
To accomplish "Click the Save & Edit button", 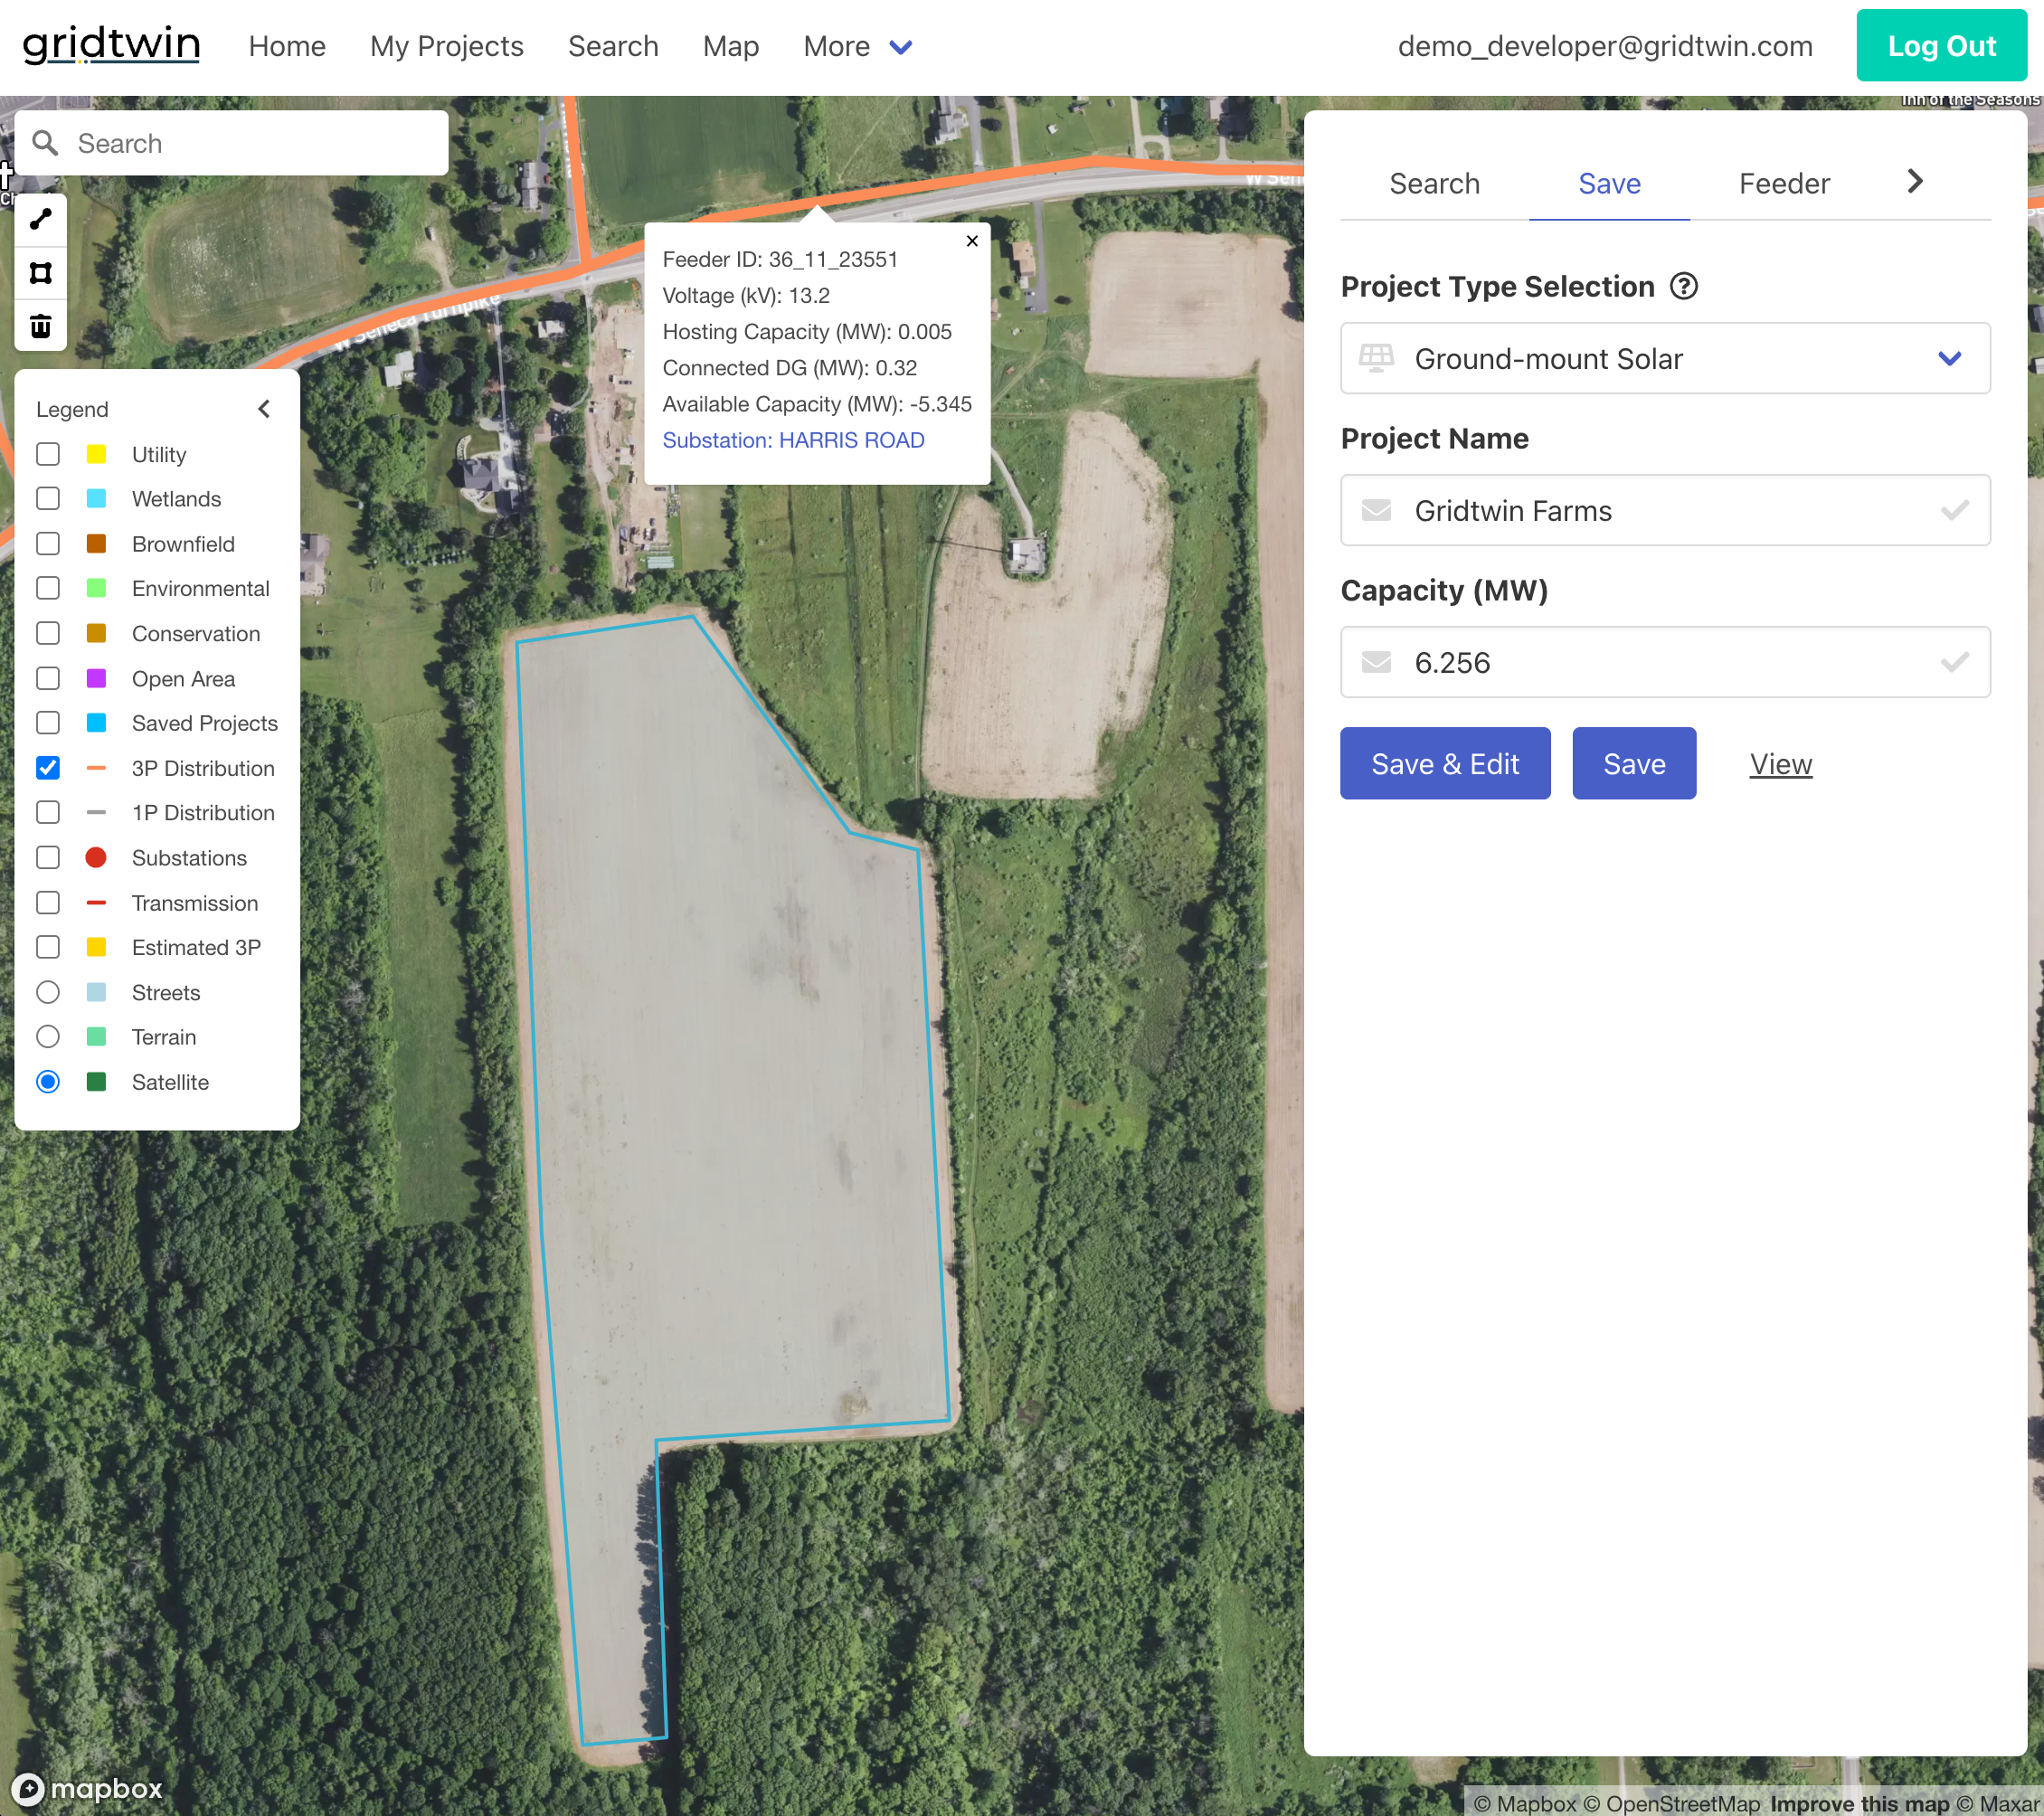I will [x=1444, y=763].
